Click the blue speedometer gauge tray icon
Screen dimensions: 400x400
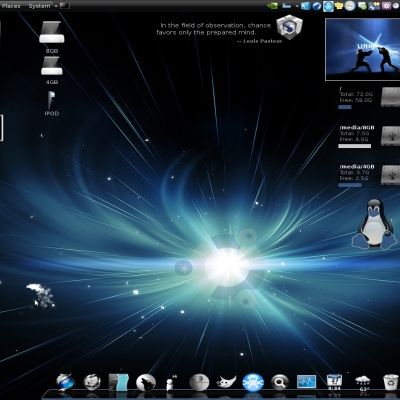click(317, 6)
